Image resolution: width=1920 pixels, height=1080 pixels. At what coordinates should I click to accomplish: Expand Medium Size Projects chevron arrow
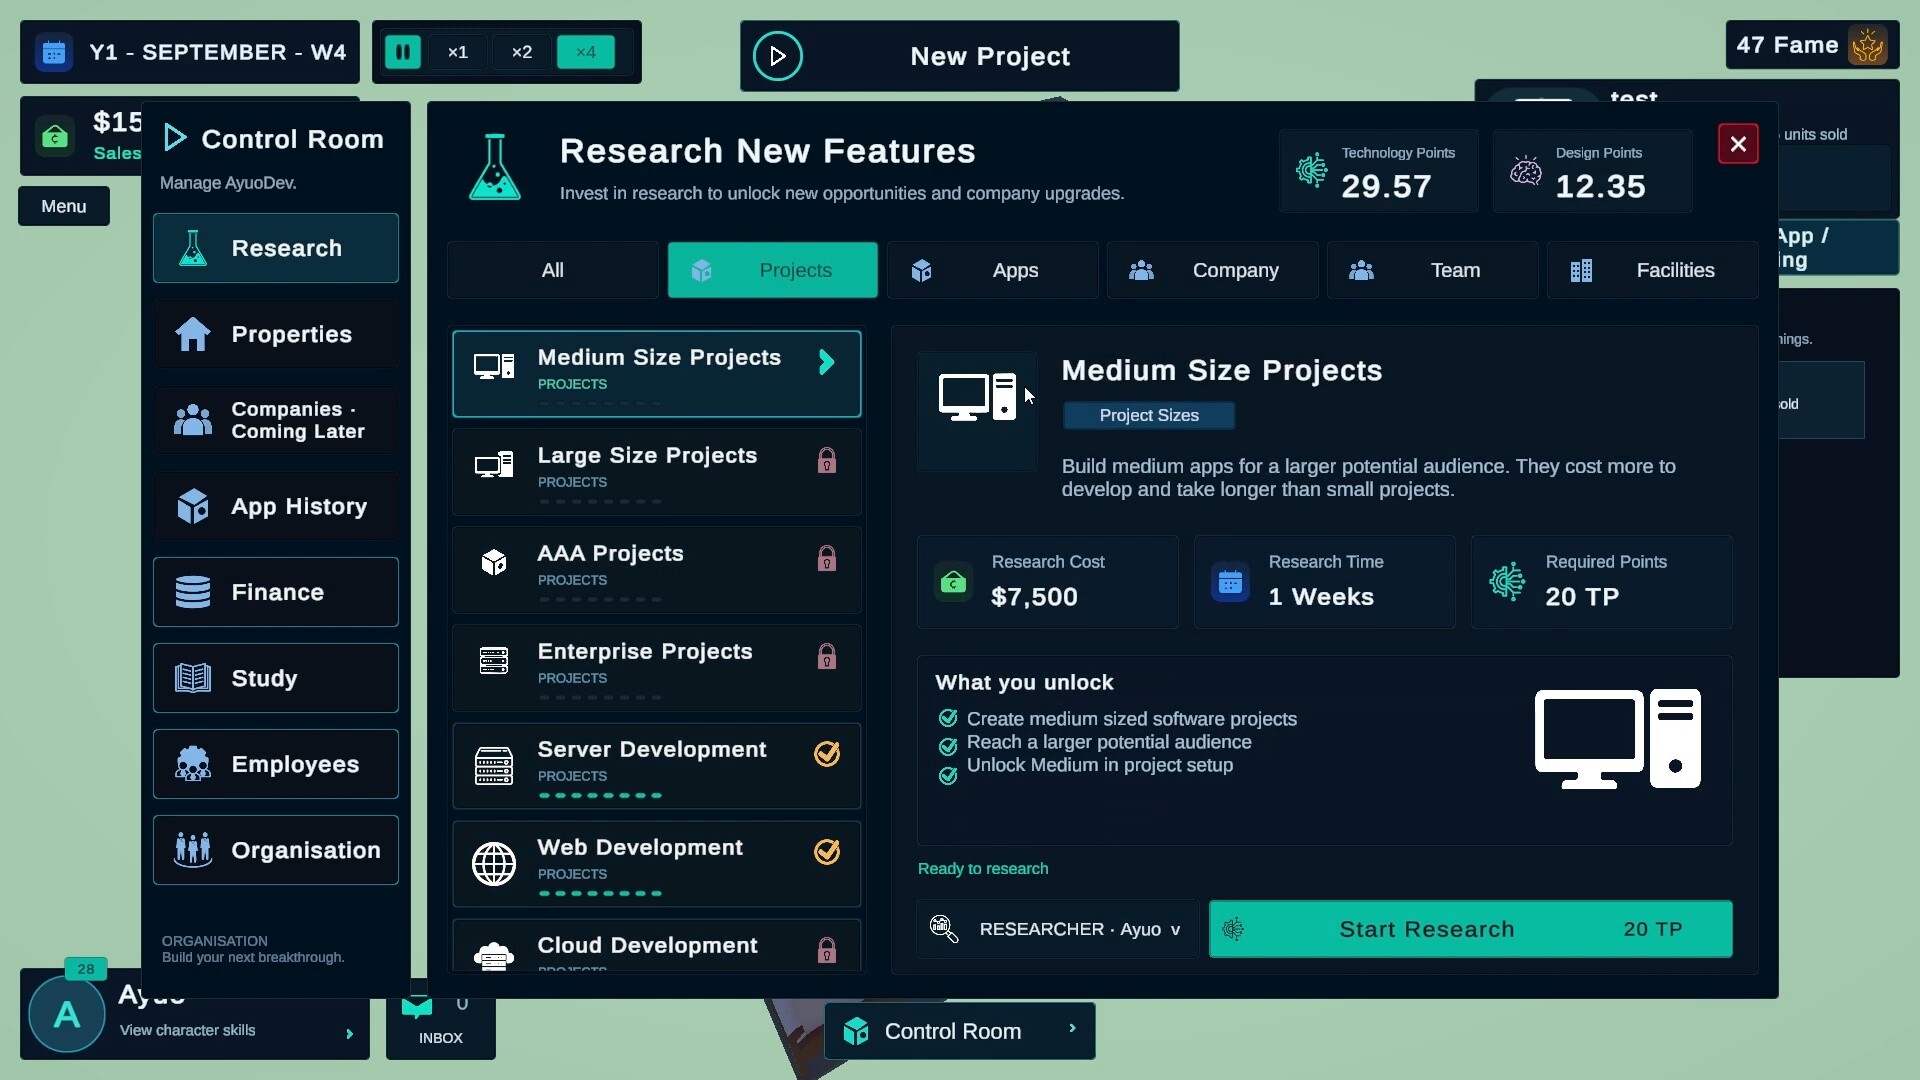[827, 362]
